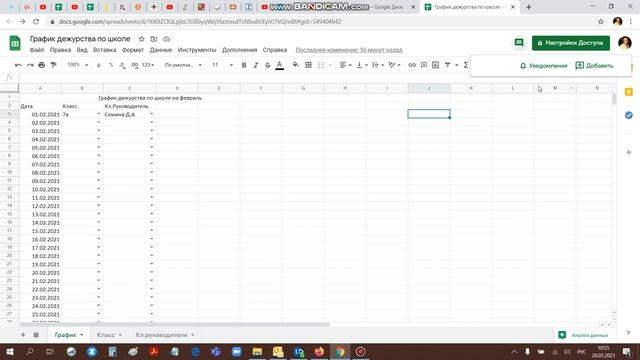Open text rotation options
640x360 pixels.
(x=394, y=65)
